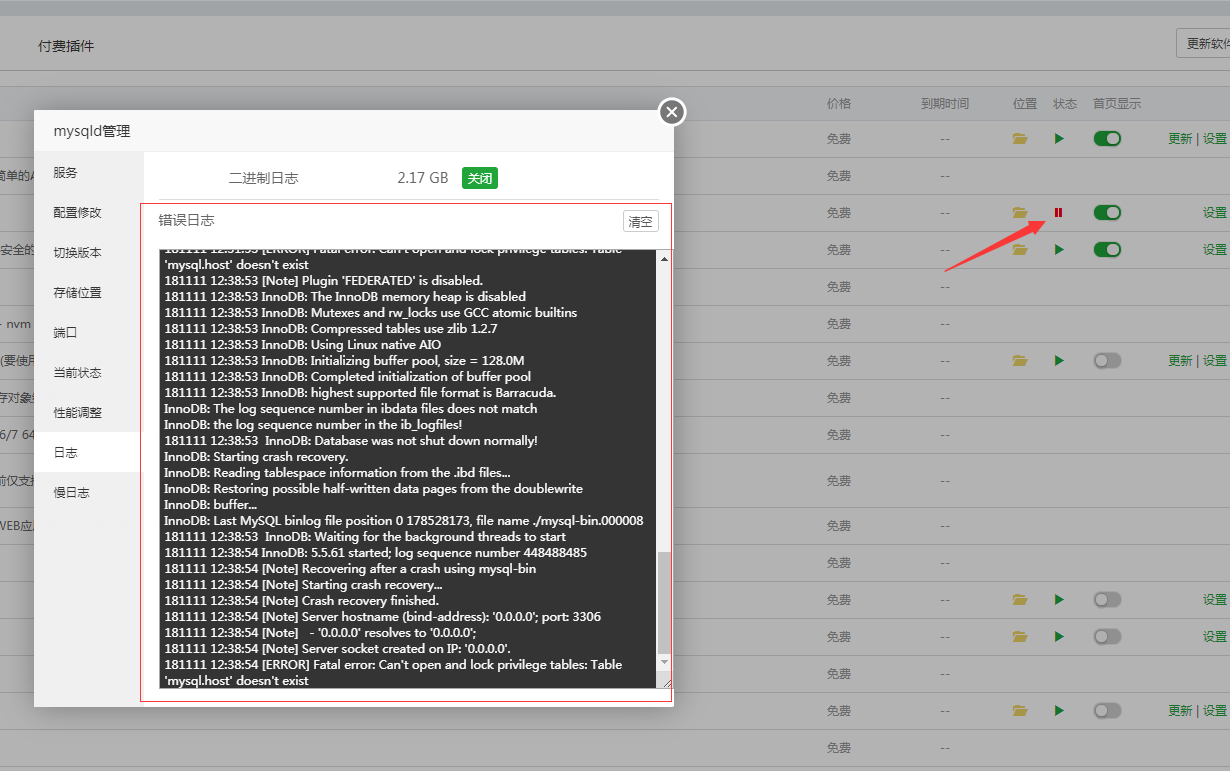
Task: Open 性能调整 section
Action: tap(89, 412)
